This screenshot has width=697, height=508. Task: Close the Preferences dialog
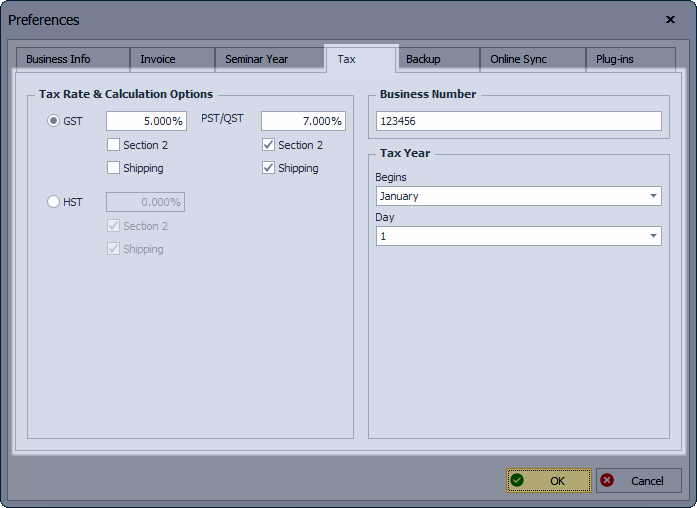[670, 20]
